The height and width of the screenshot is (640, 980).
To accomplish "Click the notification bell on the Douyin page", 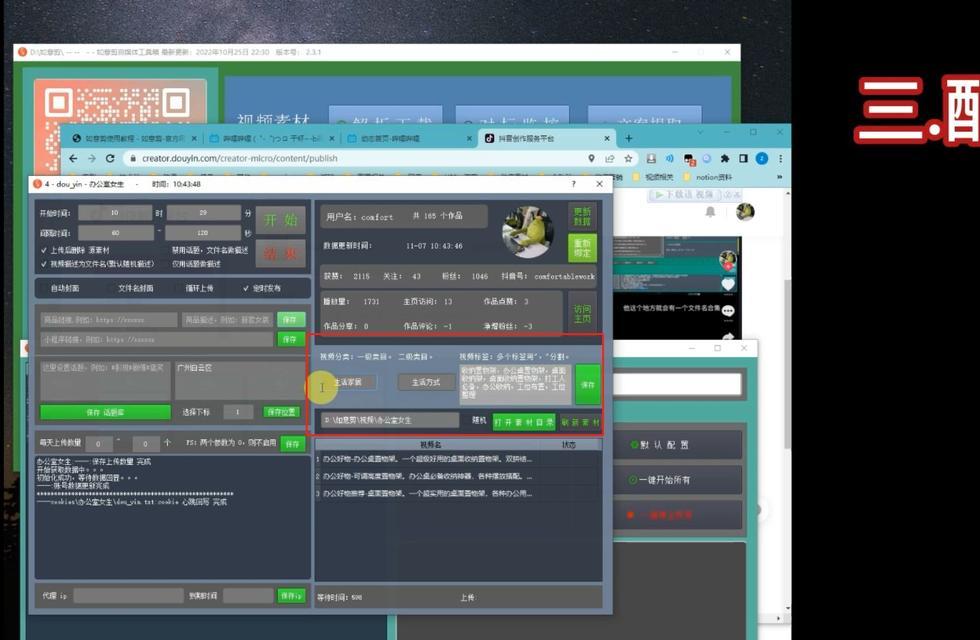I will [711, 212].
